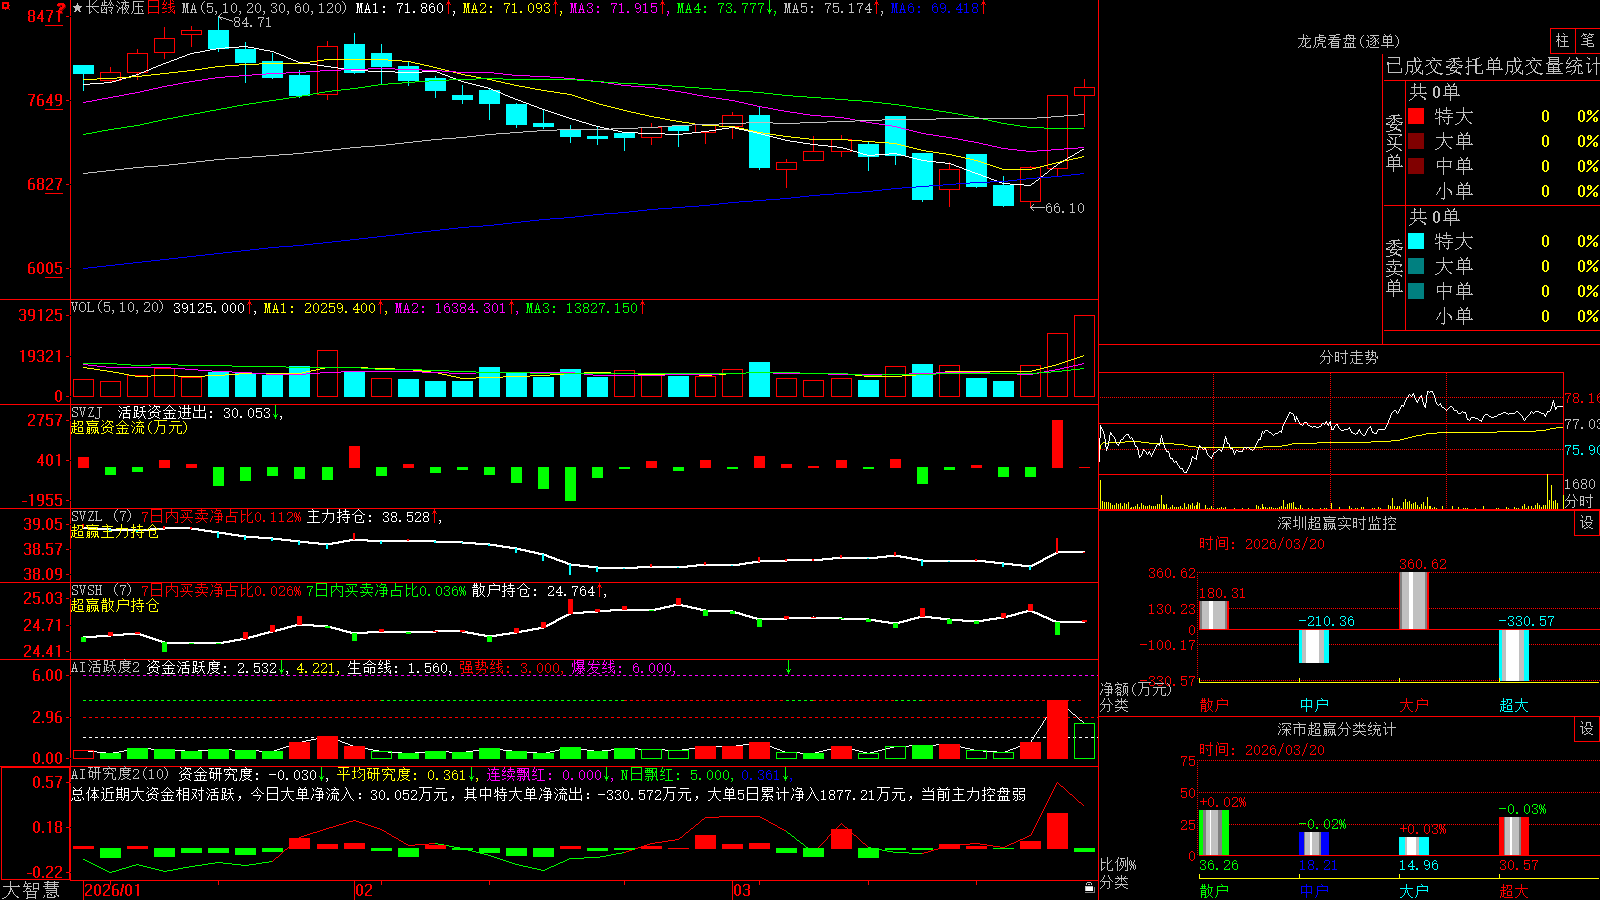Screen dimensions: 1600x900
Task: Click the dark red 大单 buy-order swatch
Action: click(1416, 141)
